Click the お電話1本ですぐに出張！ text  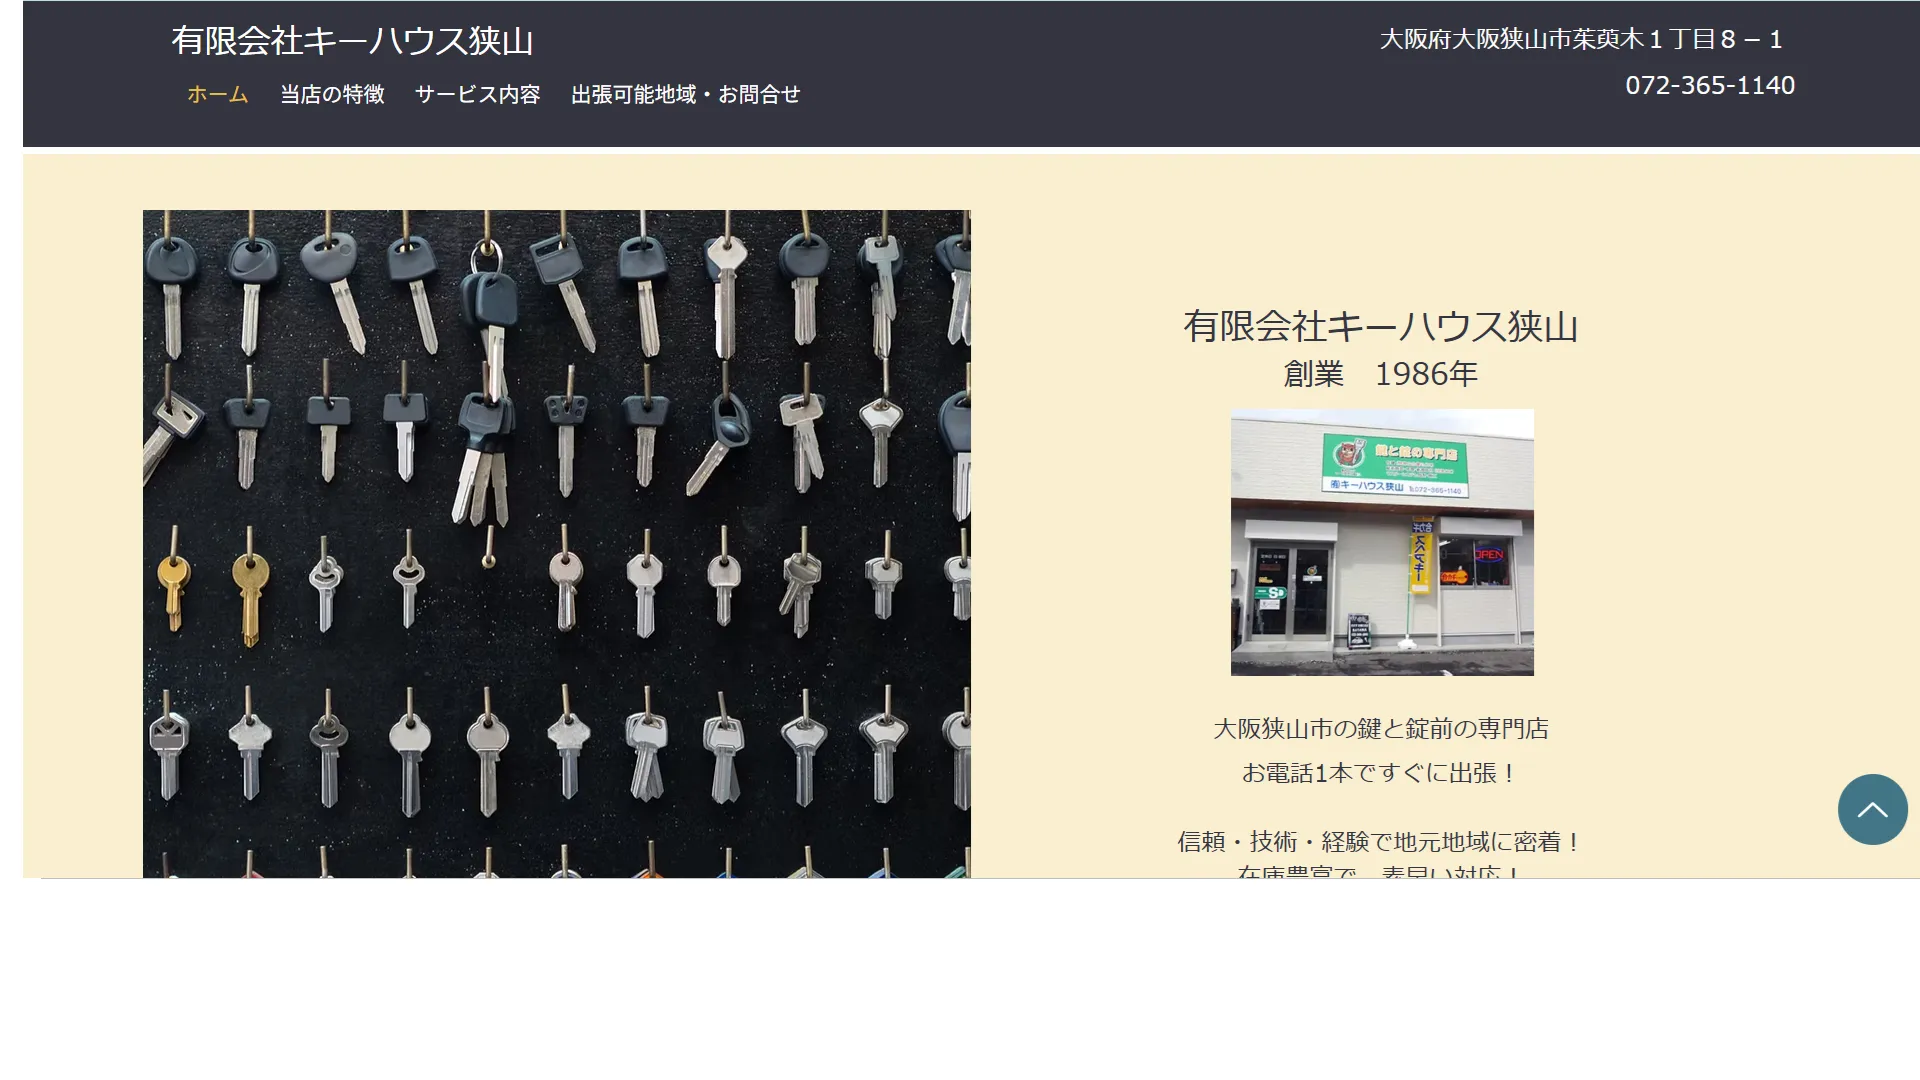(1380, 773)
